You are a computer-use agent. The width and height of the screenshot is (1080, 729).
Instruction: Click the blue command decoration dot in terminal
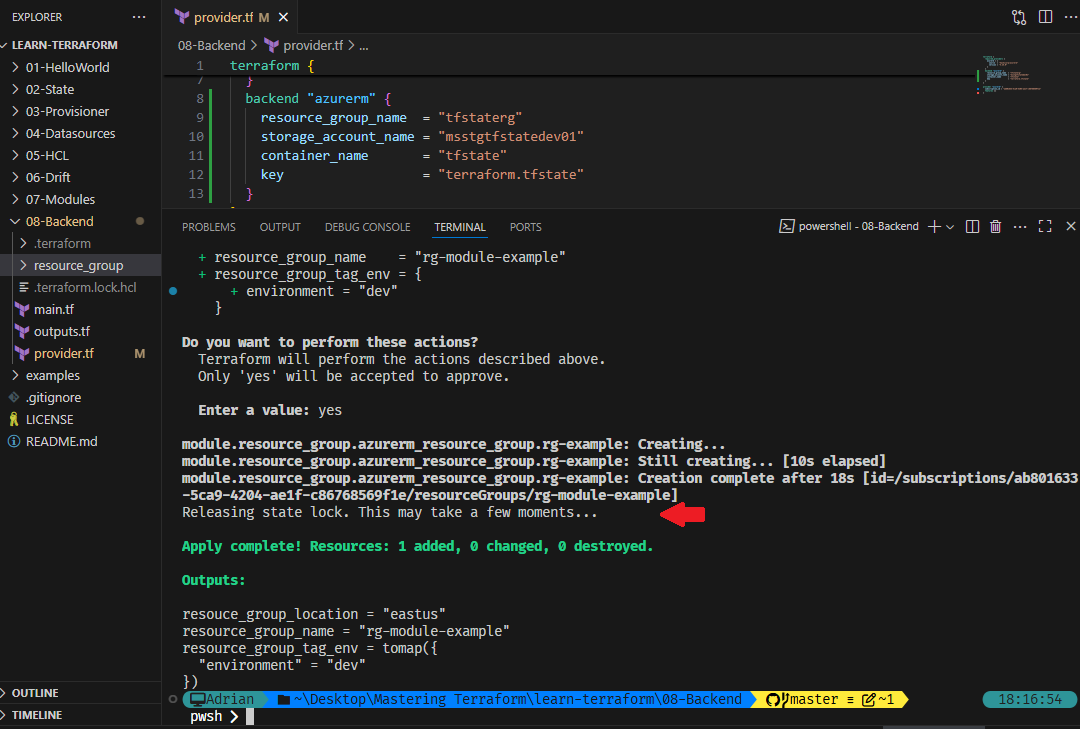coord(173,291)
